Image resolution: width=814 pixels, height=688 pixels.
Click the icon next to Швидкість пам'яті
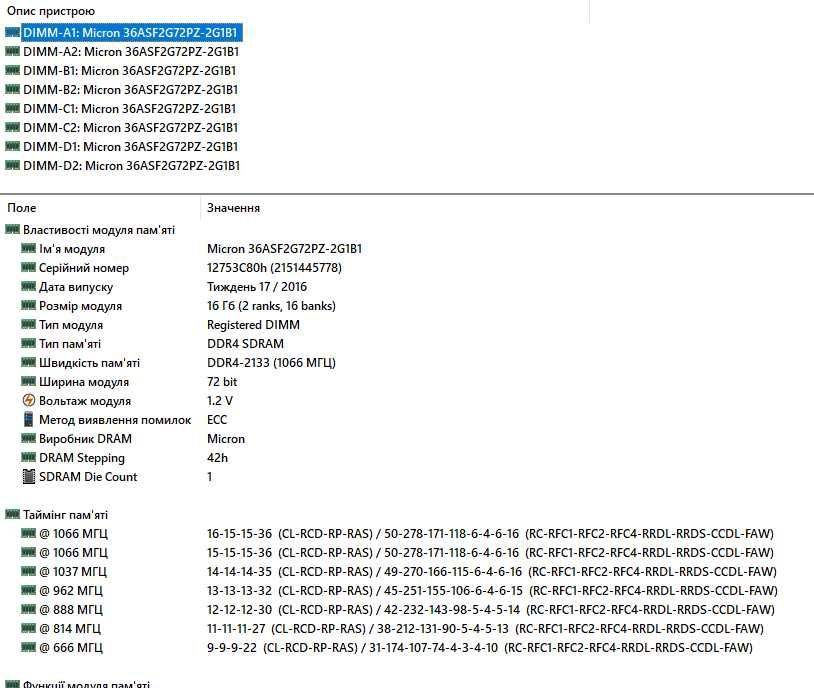point(29,362)
